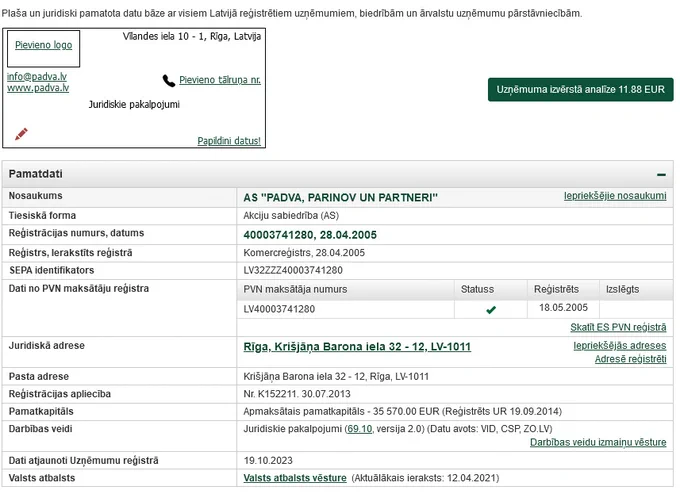Click the Pamatdati section header
Image resolution: width=680 pixels, height=494 pixels.
pyautogui.click(x=337, y=174)
